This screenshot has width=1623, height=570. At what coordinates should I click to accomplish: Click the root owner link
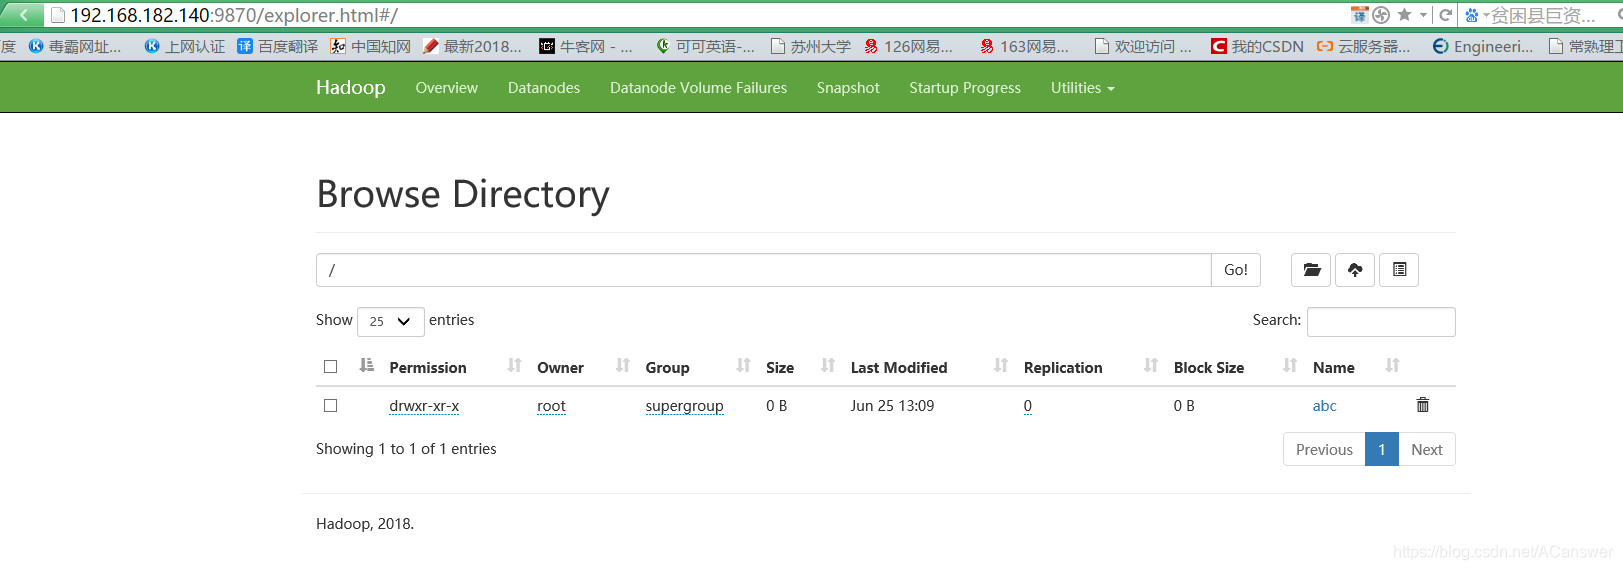coord(551,406)
